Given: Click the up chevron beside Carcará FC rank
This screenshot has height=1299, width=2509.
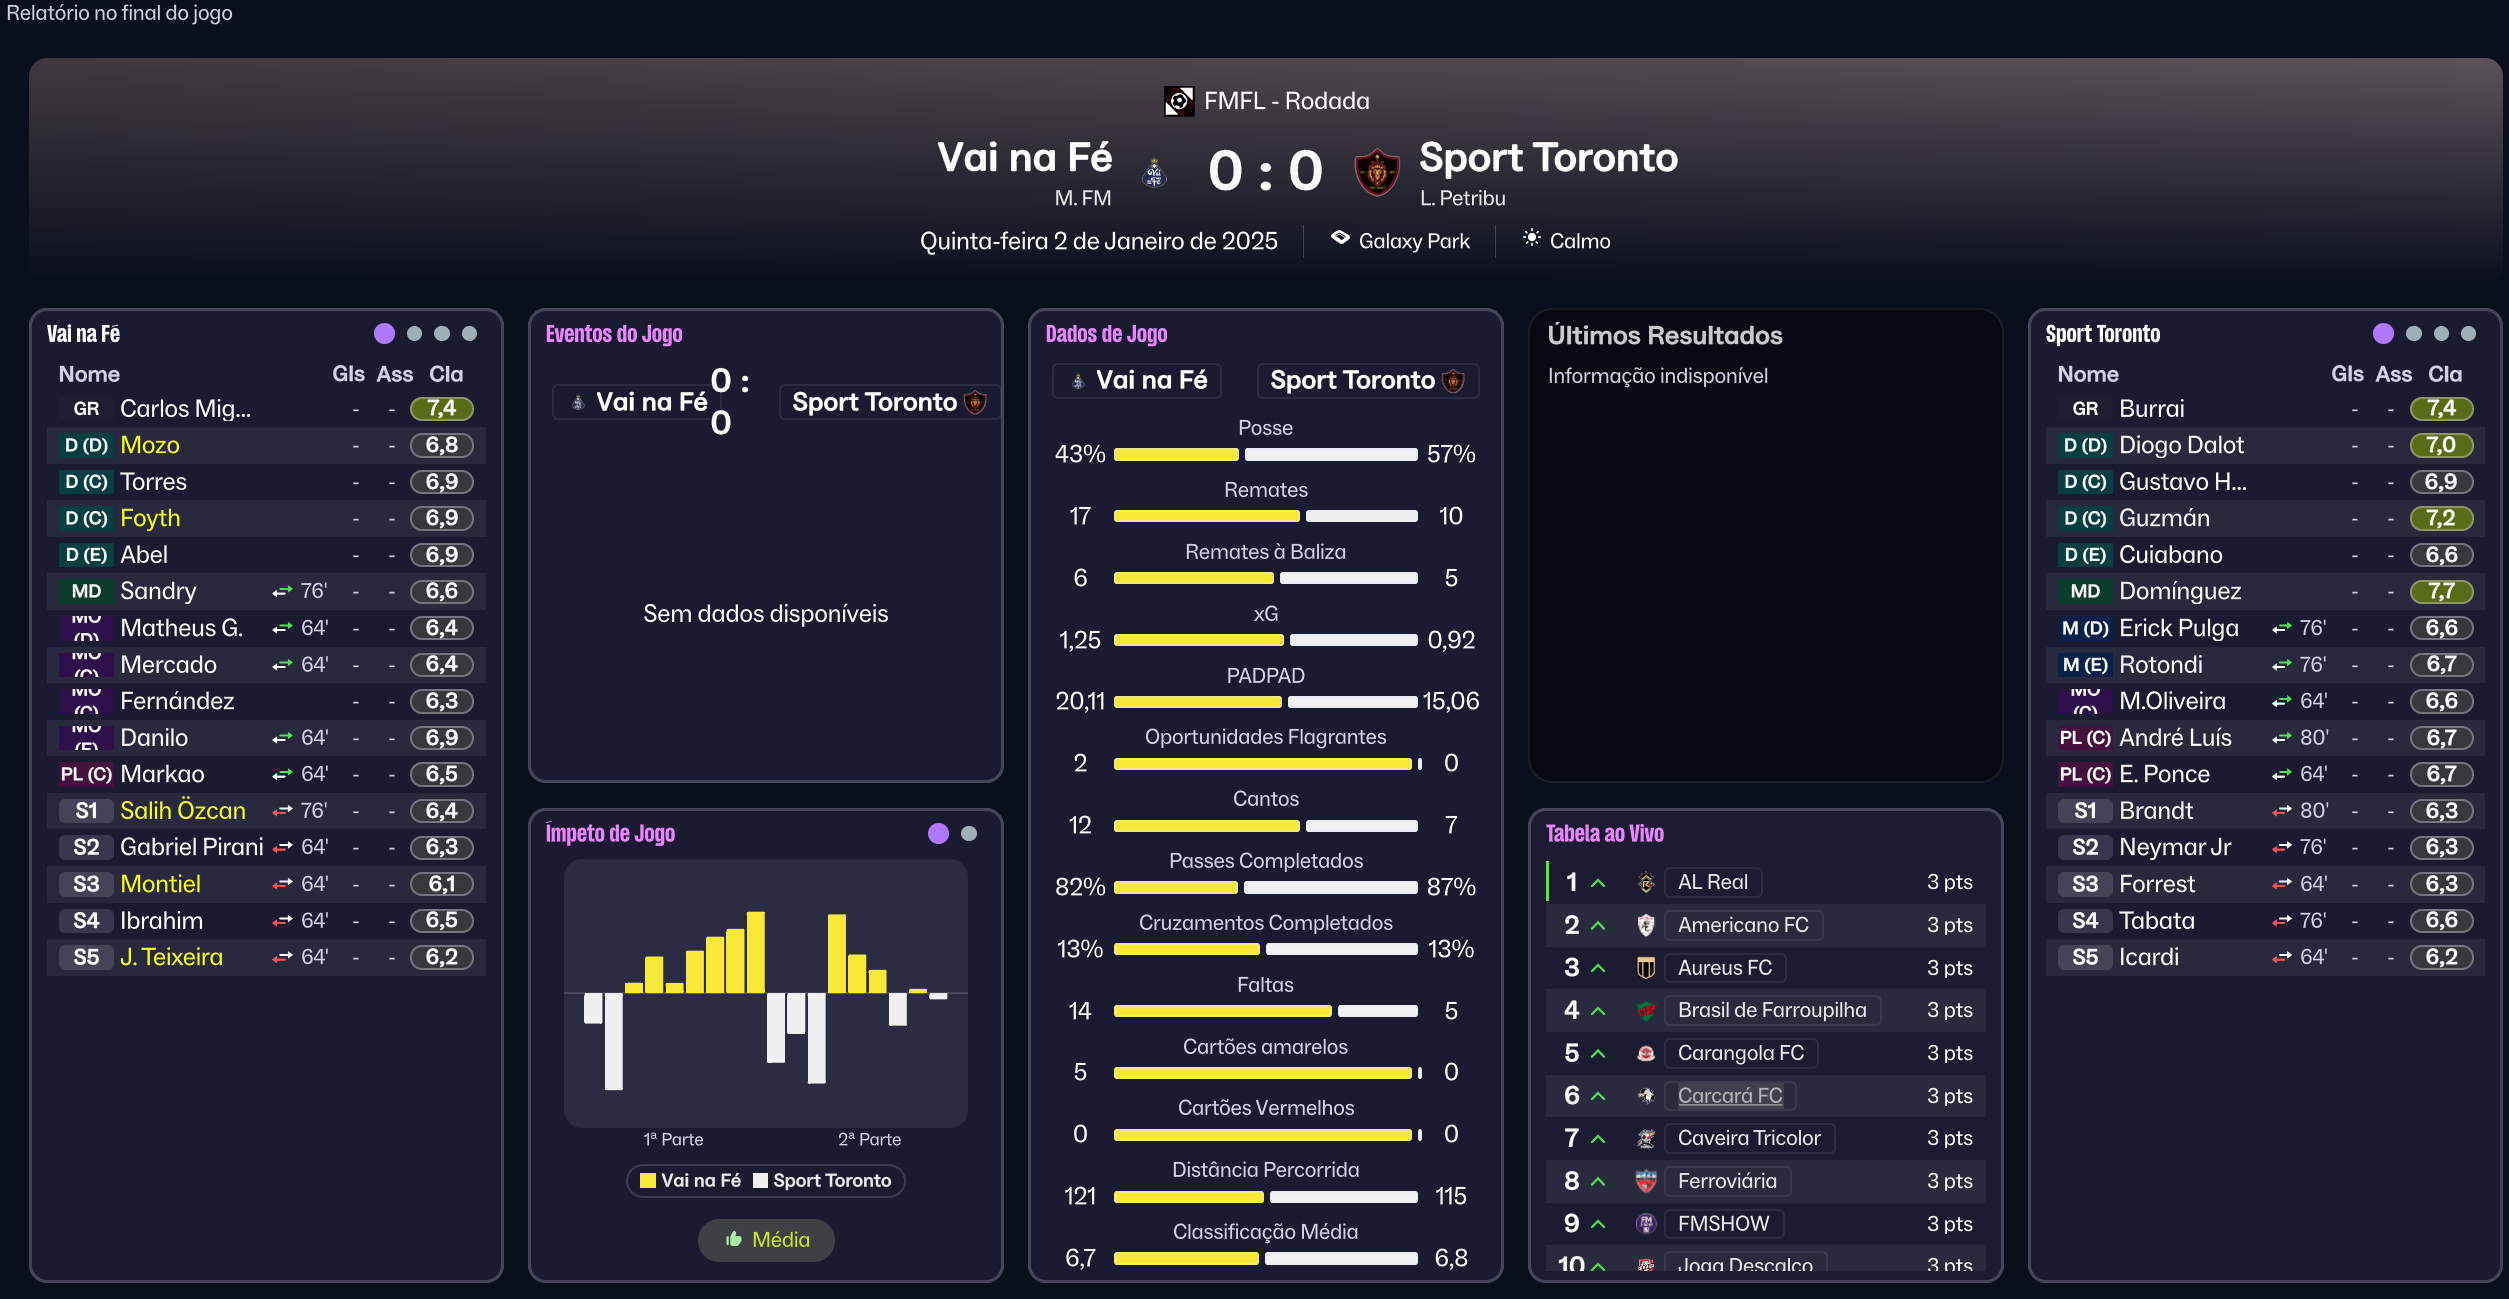Looking at the screenshot, I should 1598,1096.
